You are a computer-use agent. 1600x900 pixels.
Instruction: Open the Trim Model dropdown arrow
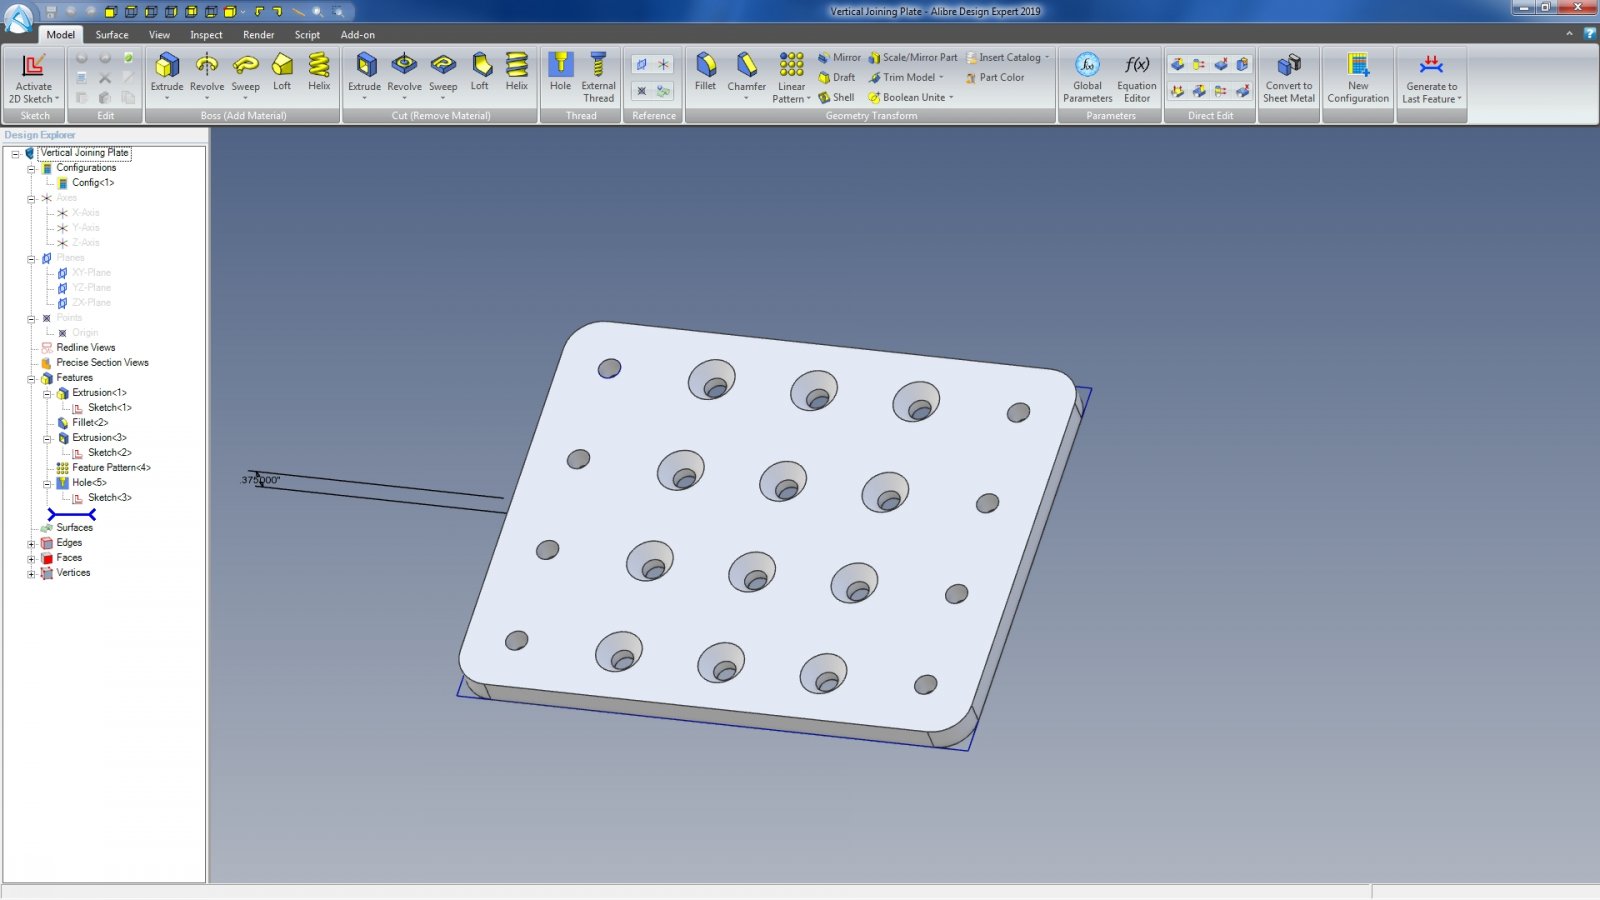pos(941,78)
